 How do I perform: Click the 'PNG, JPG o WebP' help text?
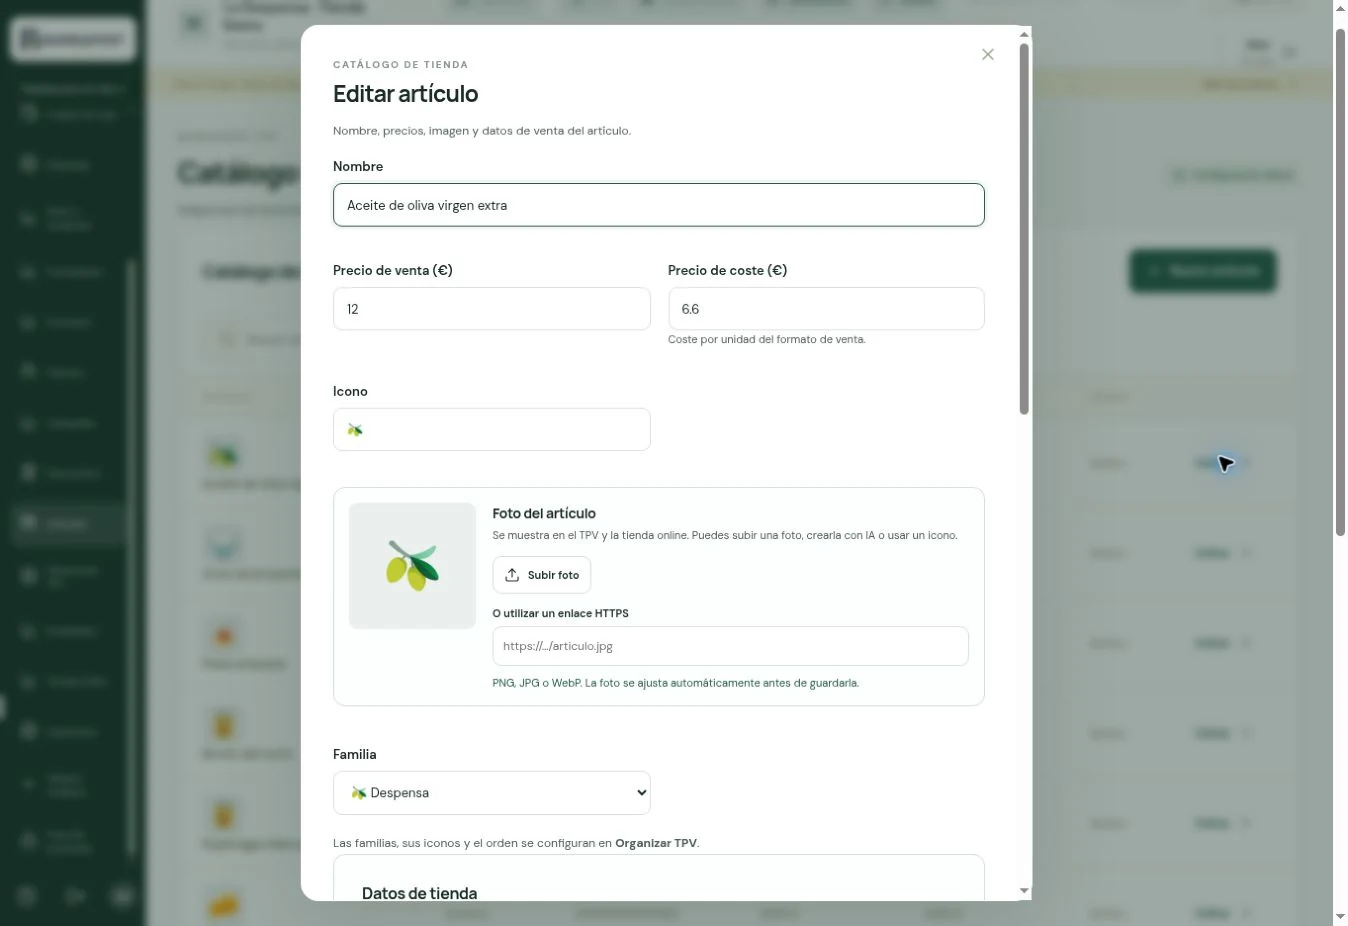[676, 684]
